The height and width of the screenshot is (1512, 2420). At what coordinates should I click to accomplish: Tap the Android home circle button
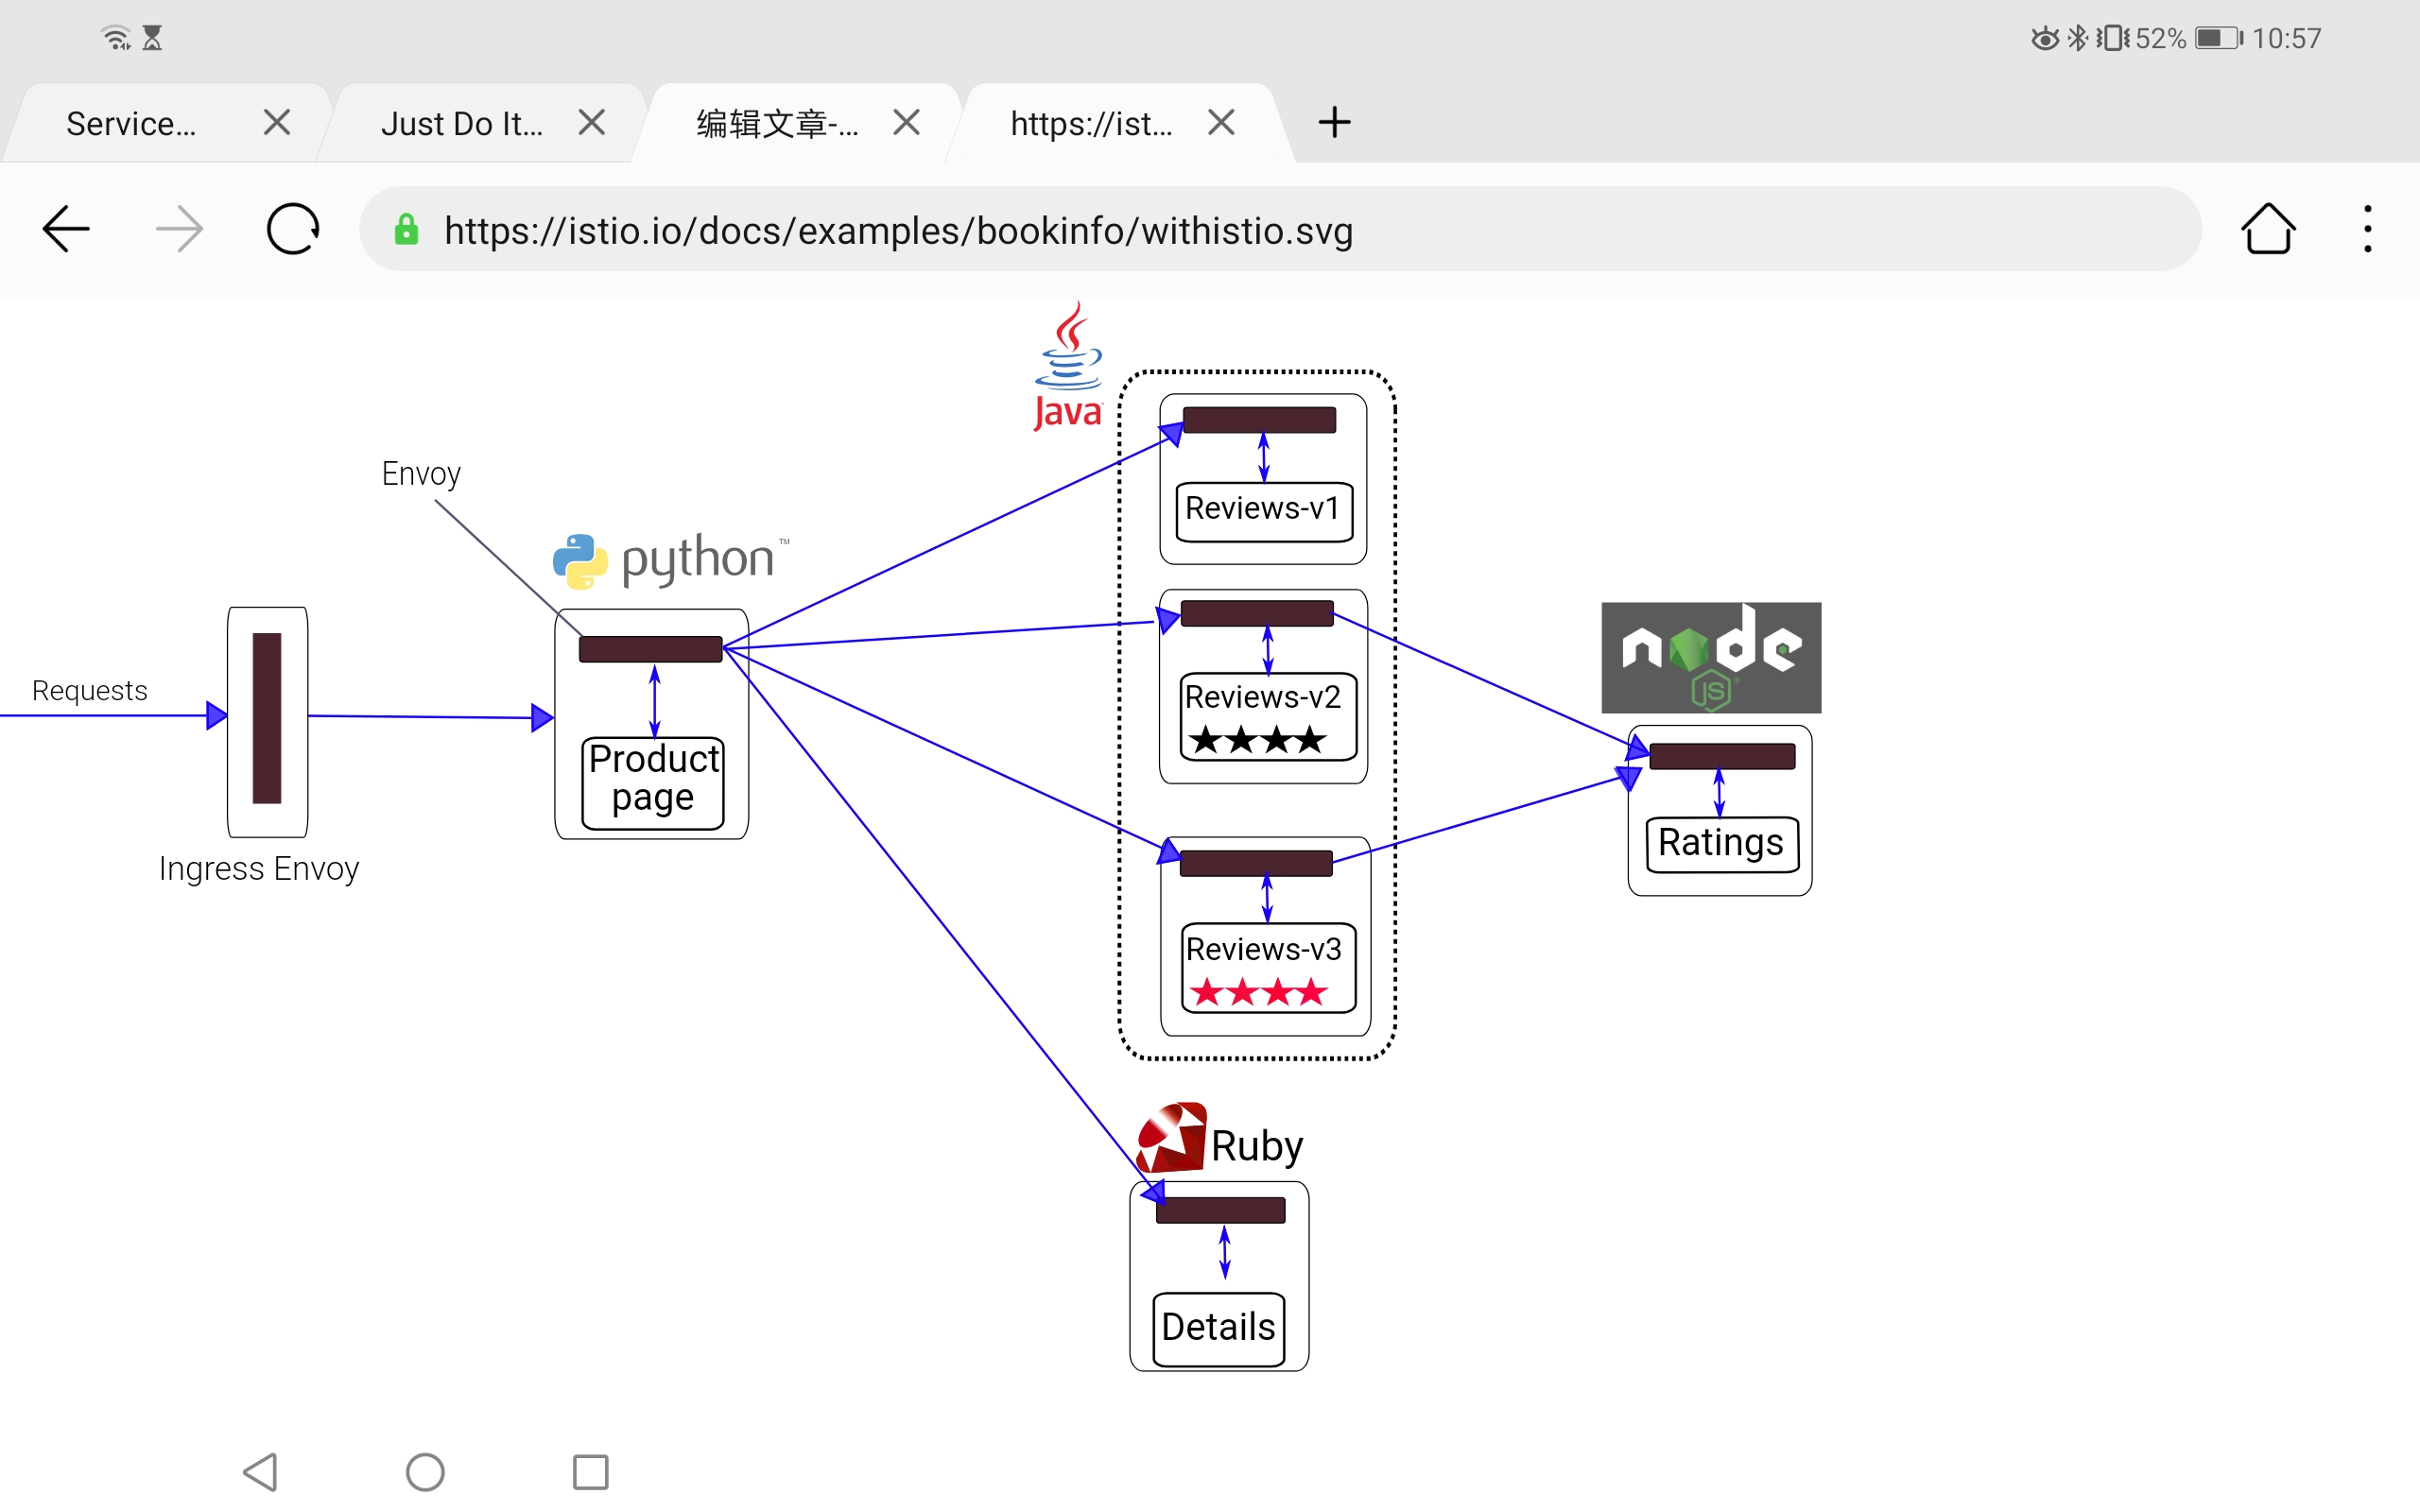pyautogui.click(x=425, y=1471)
